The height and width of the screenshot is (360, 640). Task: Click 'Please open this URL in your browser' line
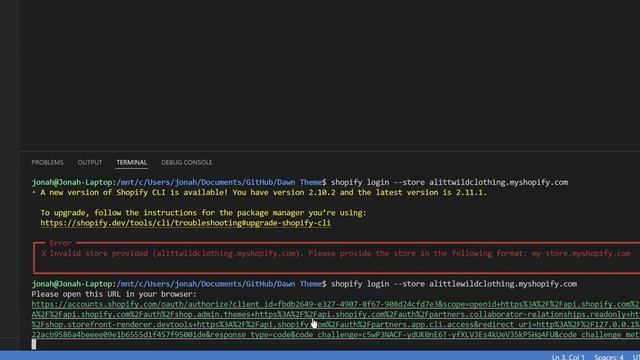(114, 294)
